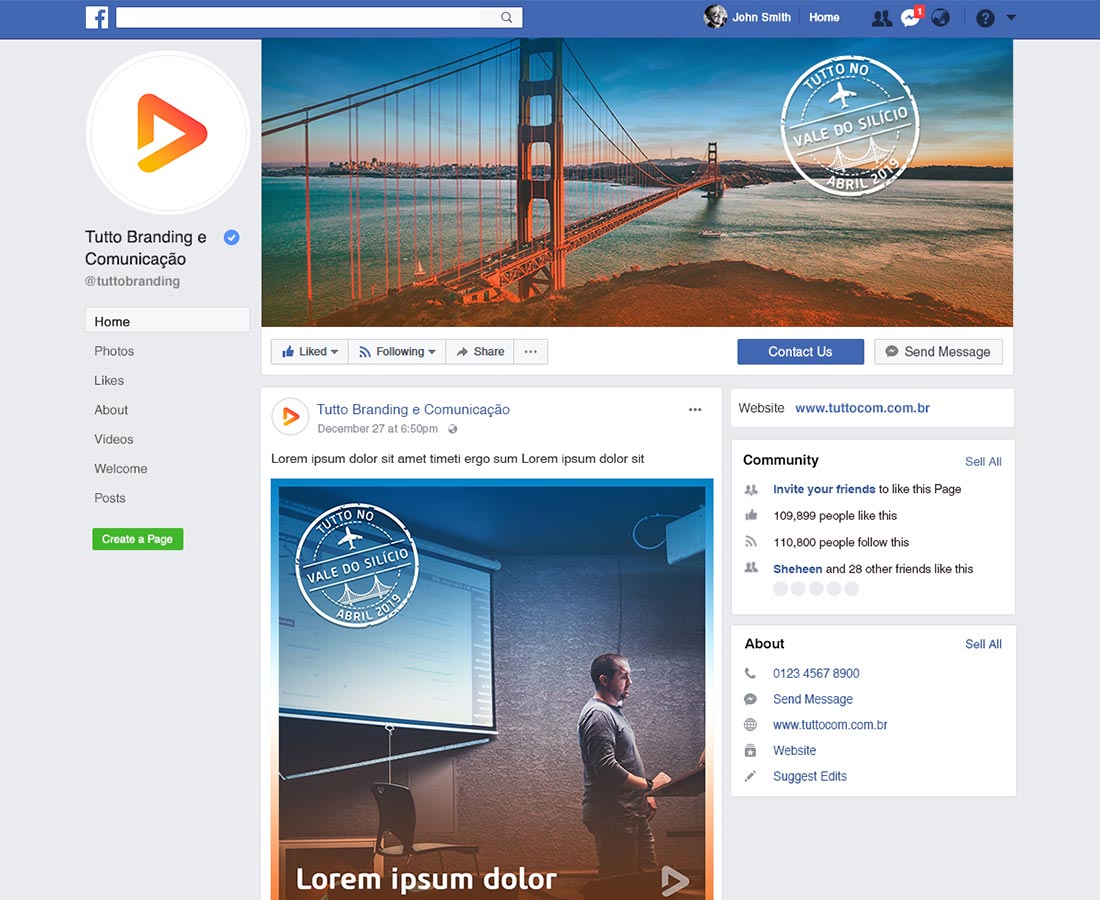Viewport: 1100px width, 900px height.
Task: Open the Likes section
Action: coord(109,380)
